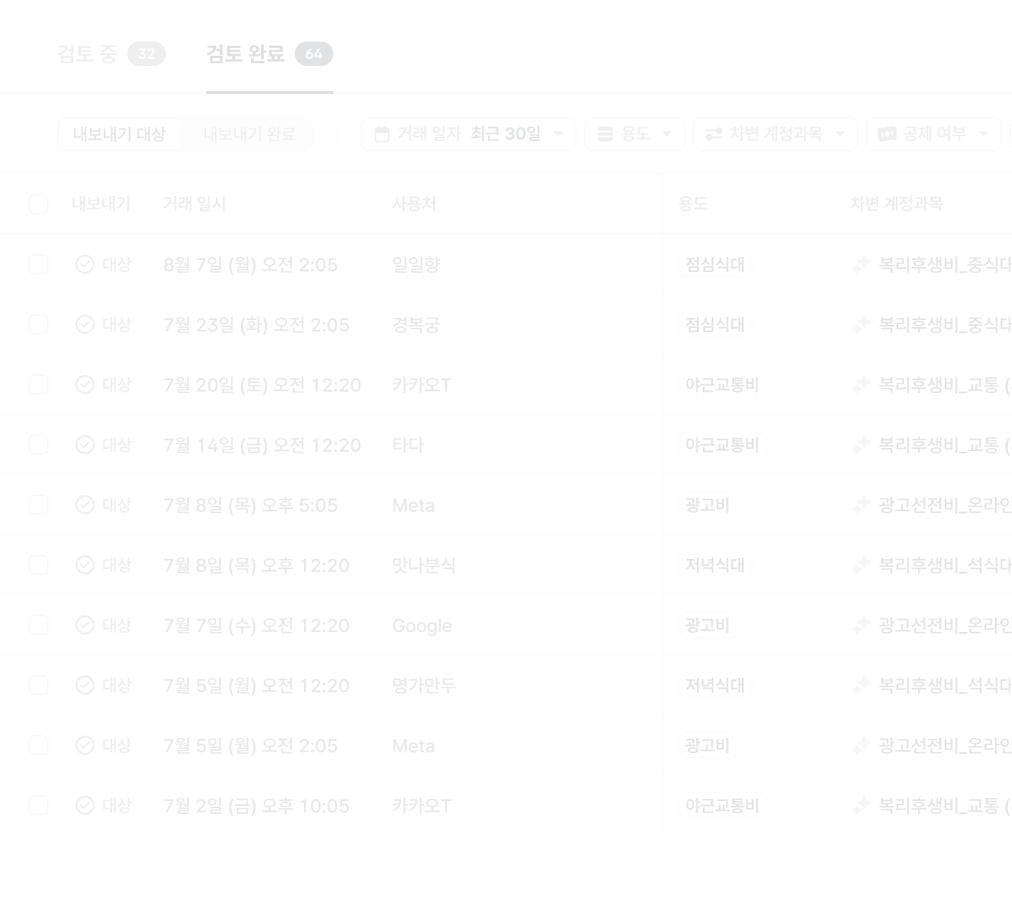Screen dimensions: 1012x905
Task: Toggle the select-all checkbox in table header
Action: pos(38,204)
